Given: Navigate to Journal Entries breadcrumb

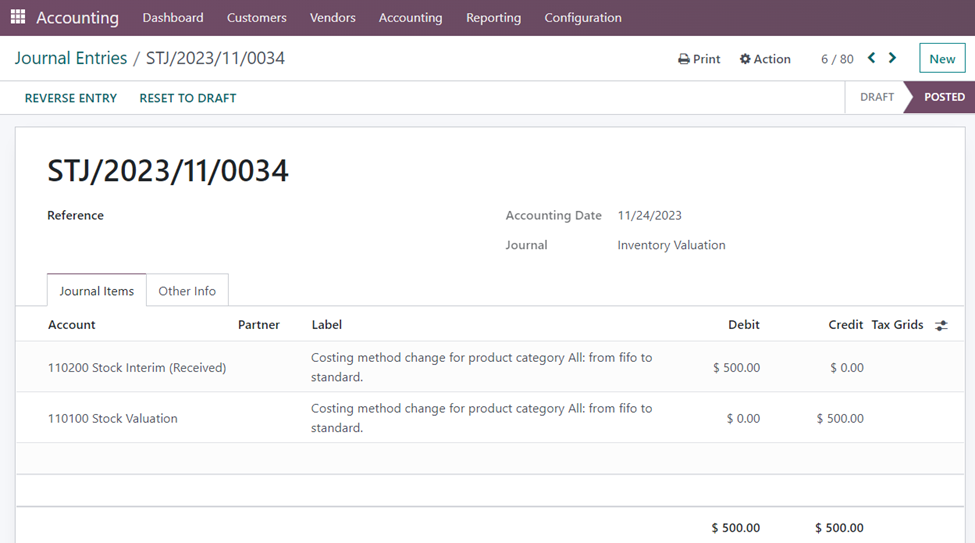Looking at the screenshot, I should pyautogui.click(x=71, y=58).
